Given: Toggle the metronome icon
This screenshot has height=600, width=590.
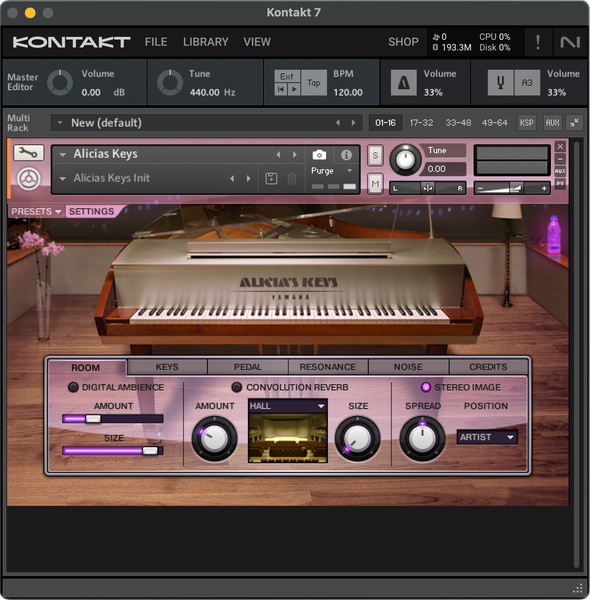Looking at the screenshot, I should click(404, 82).
